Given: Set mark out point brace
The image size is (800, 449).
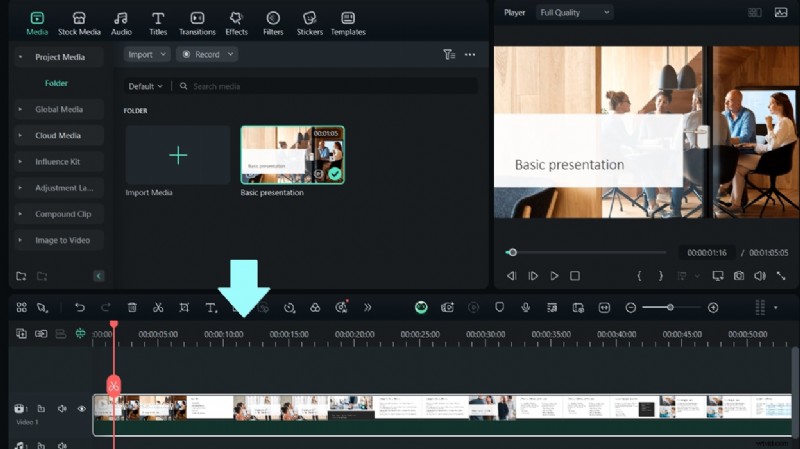Looking at the screenshot, I should click(x=661, y=276).
